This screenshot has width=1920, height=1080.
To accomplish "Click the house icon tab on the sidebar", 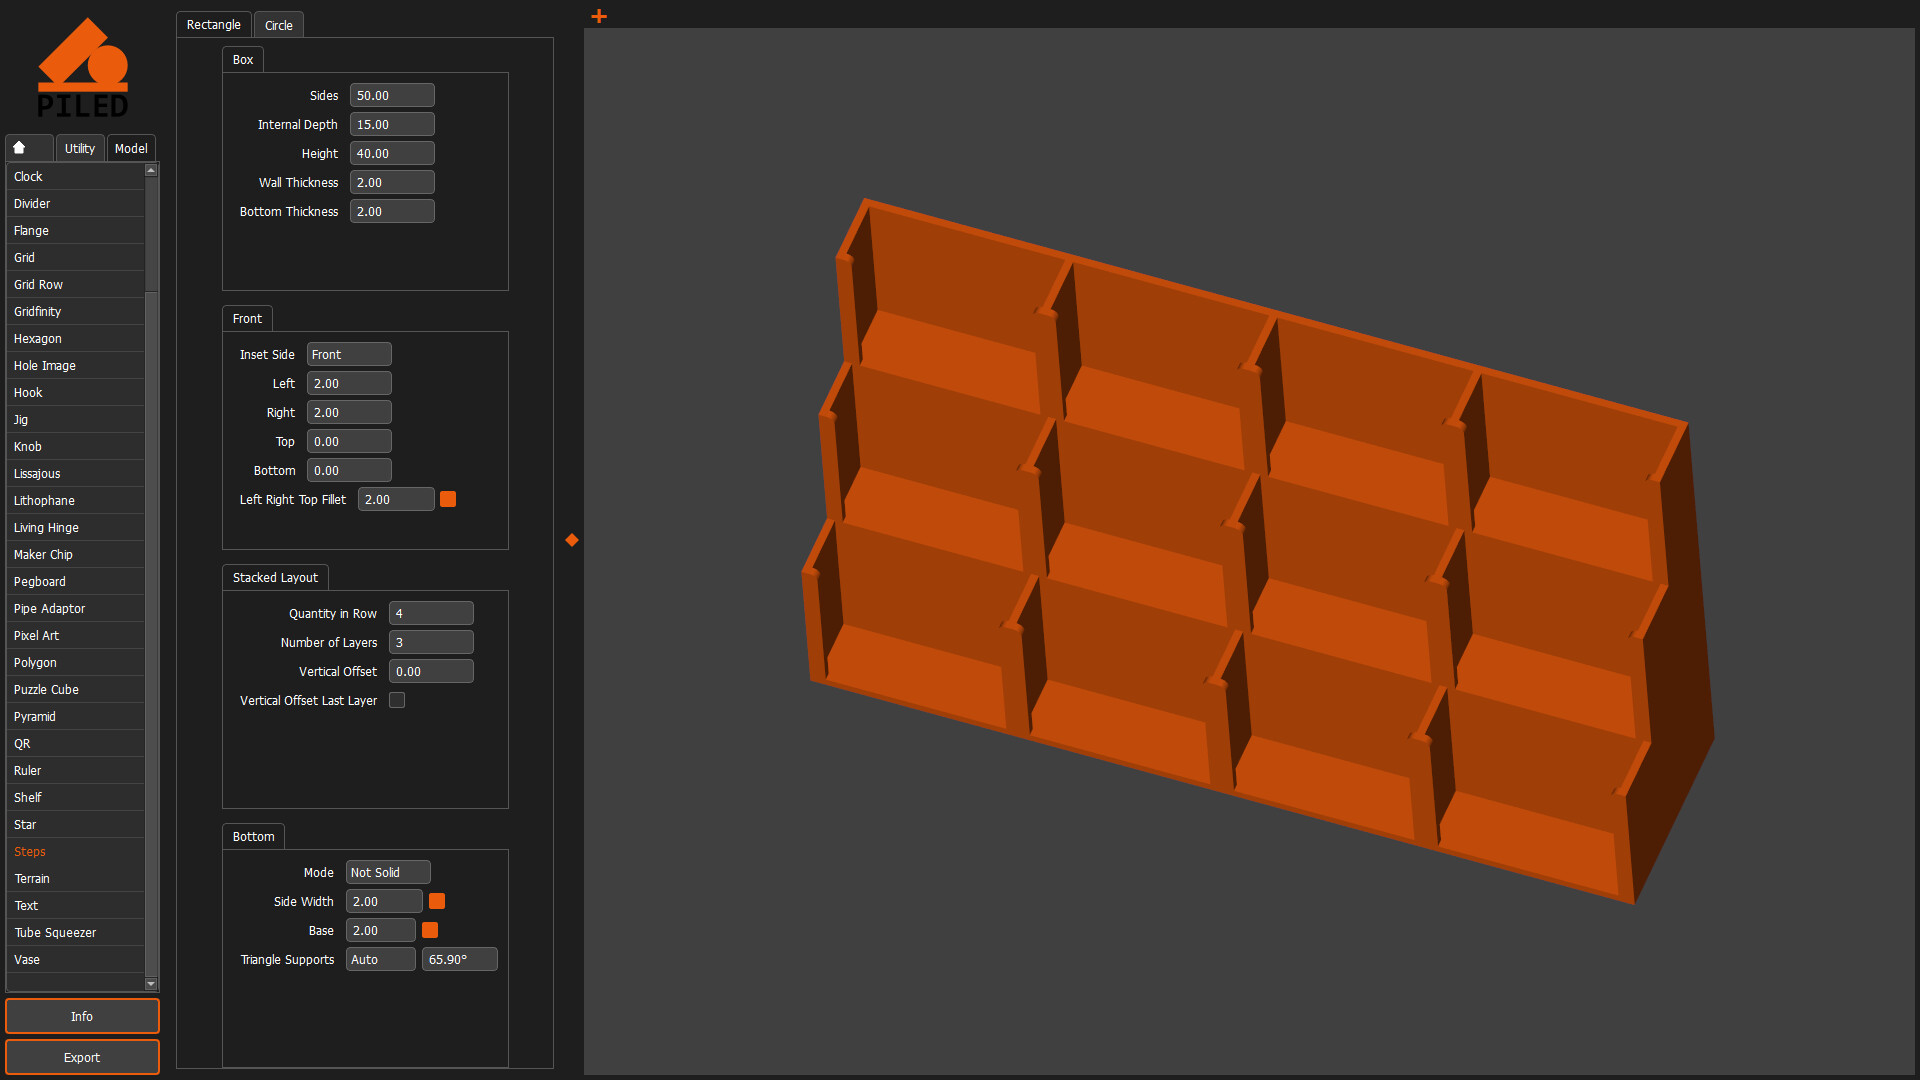I will coord(29,147).
